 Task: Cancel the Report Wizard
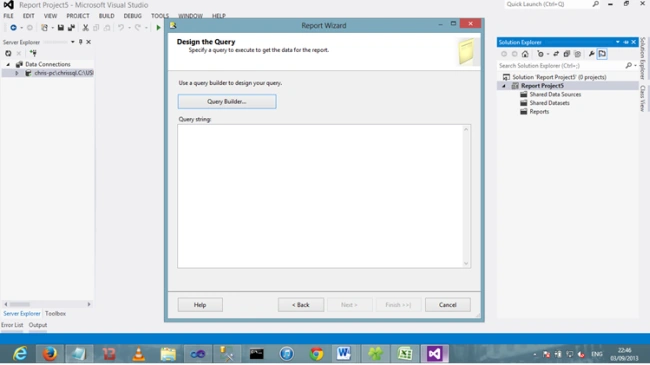[x=448, y=305]
